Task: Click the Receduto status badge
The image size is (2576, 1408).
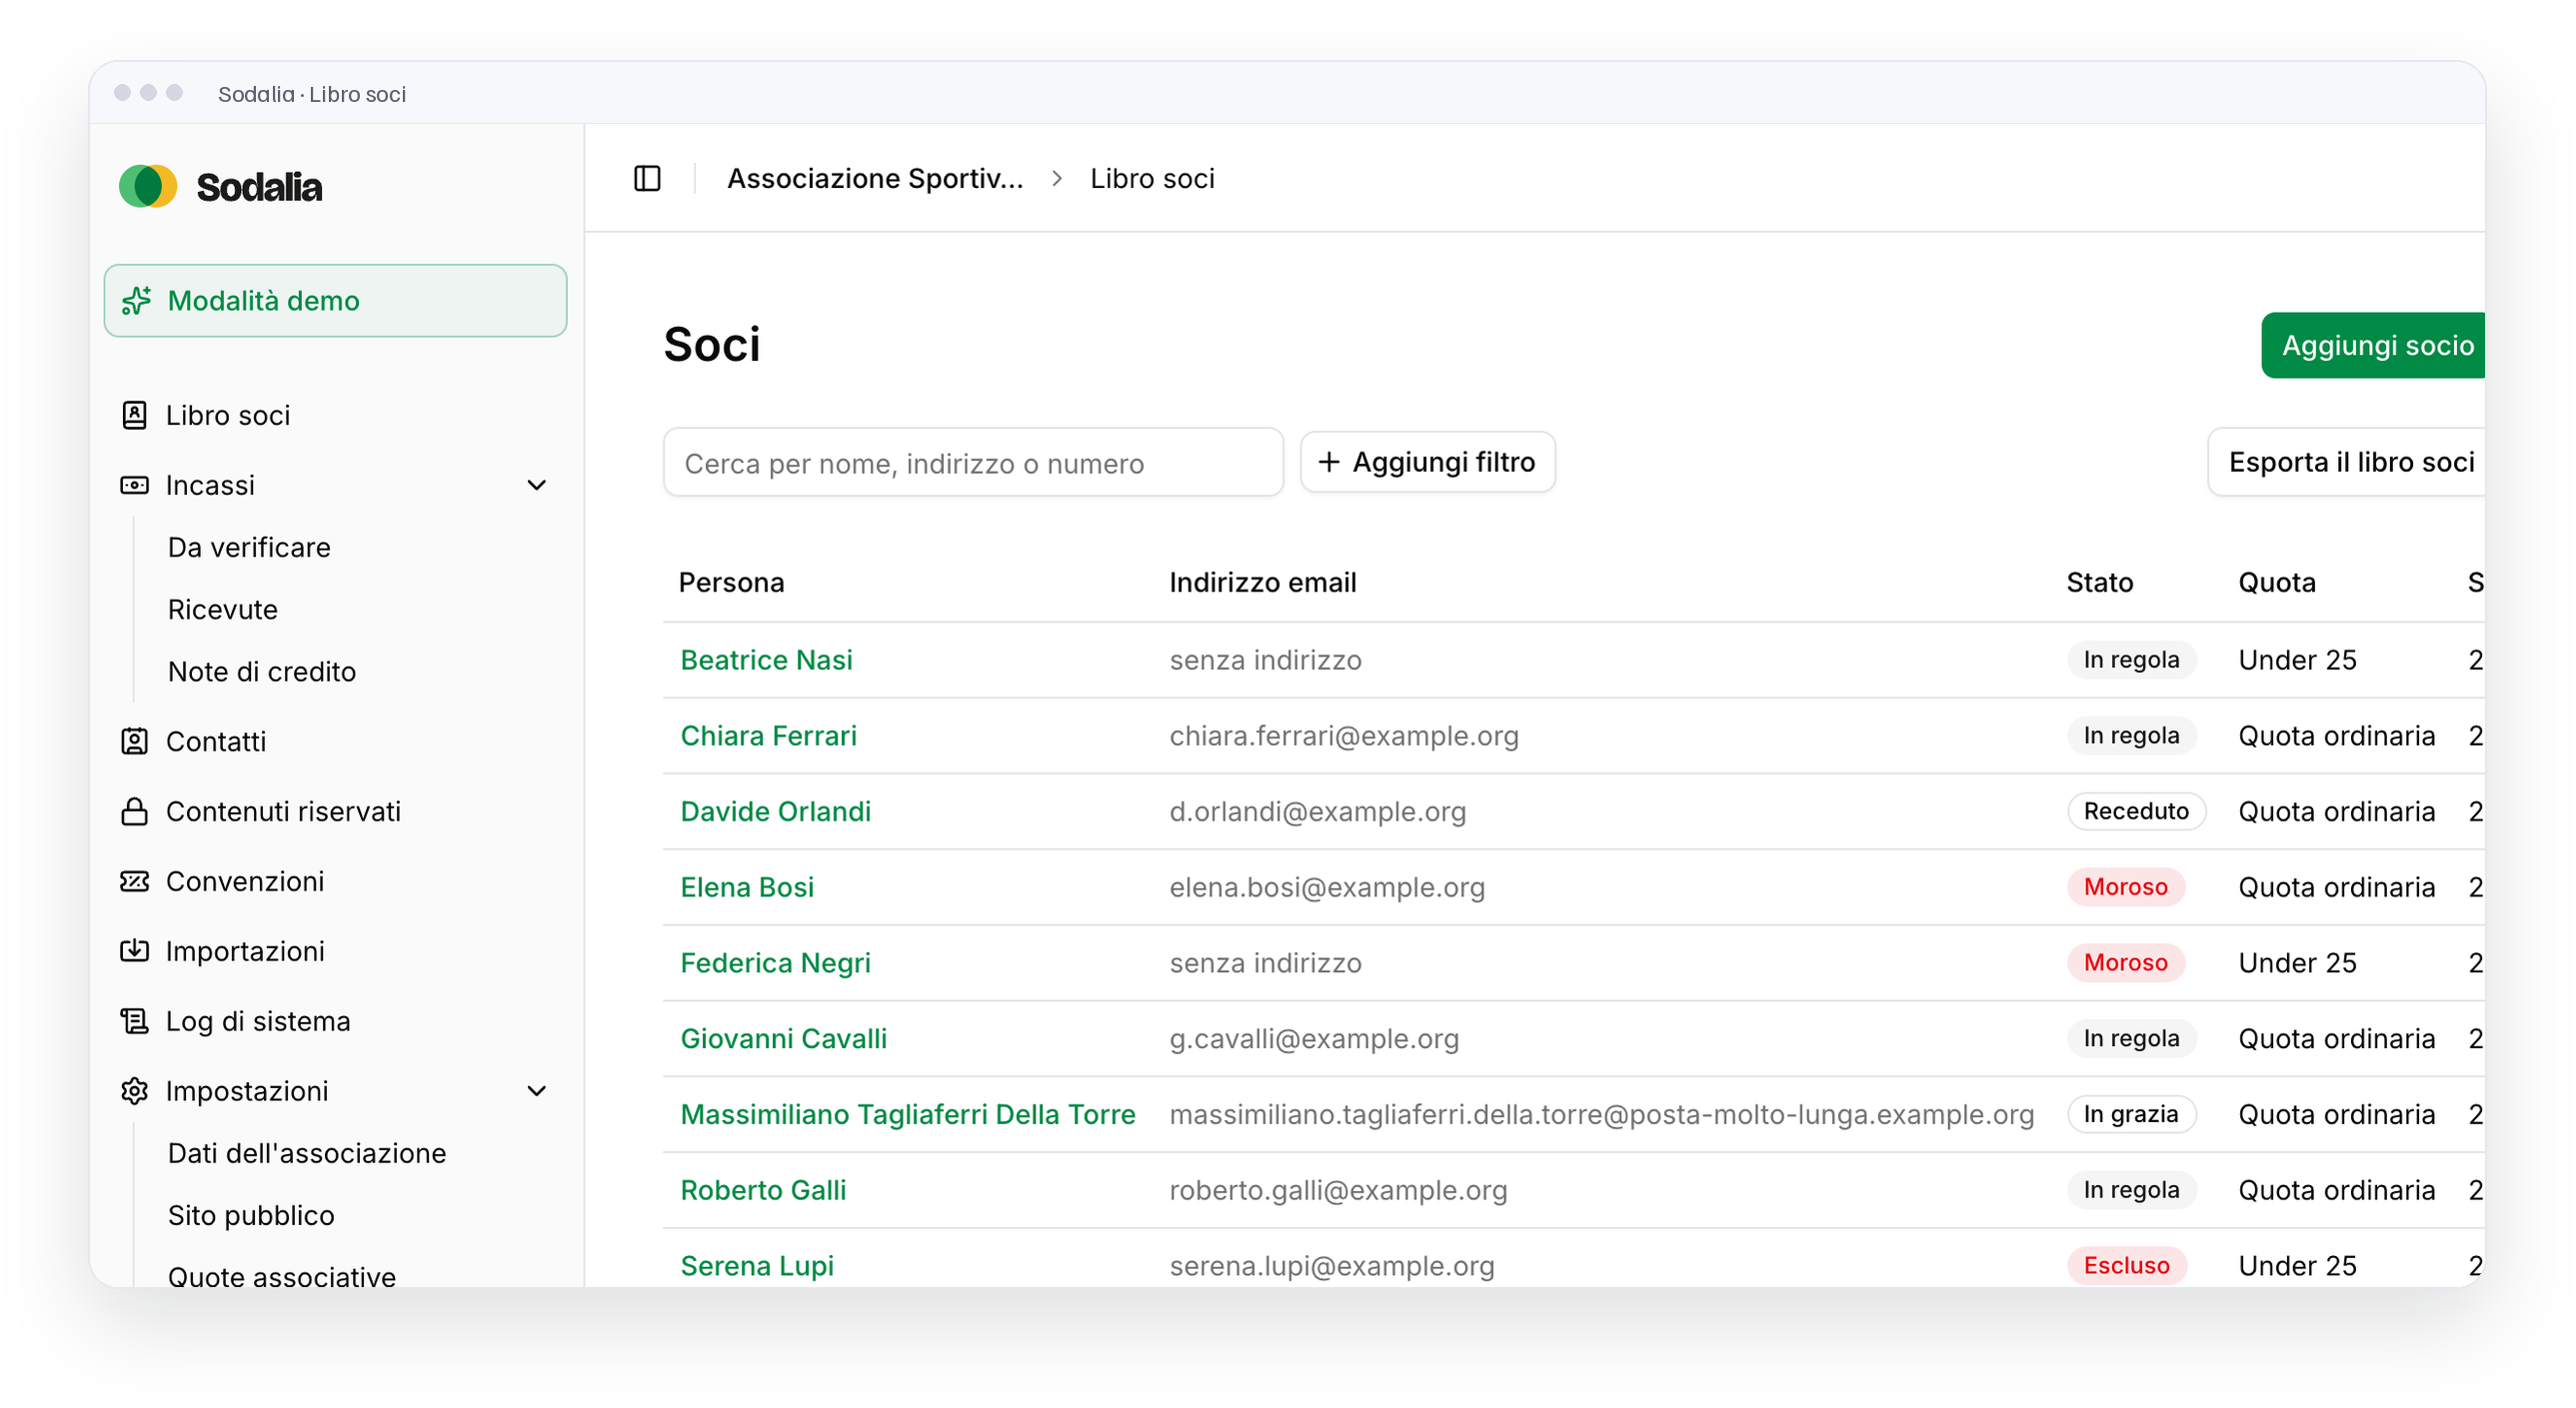Action: point(2136,811)
